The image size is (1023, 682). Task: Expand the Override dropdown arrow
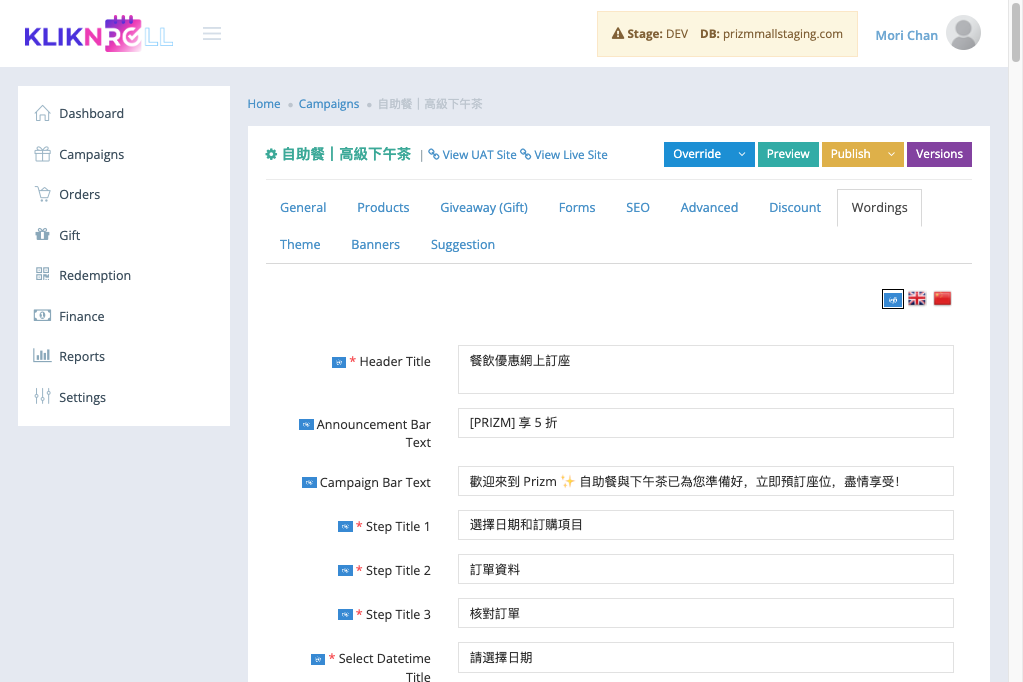coord(742,154)
